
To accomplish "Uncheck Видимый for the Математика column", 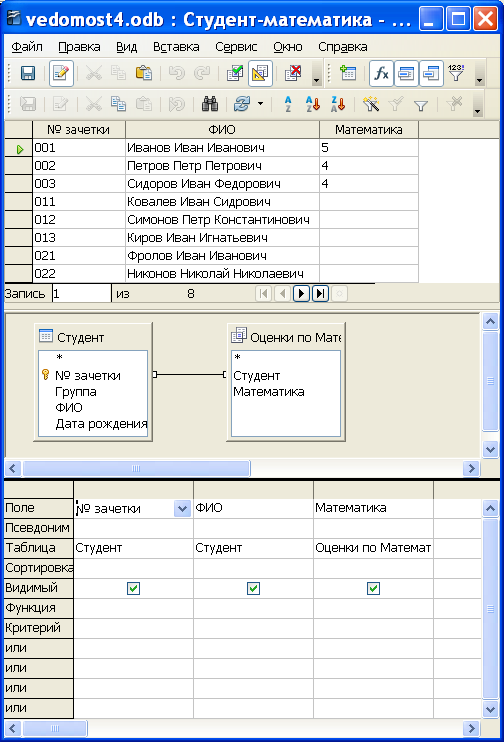I will coord(373,588).
